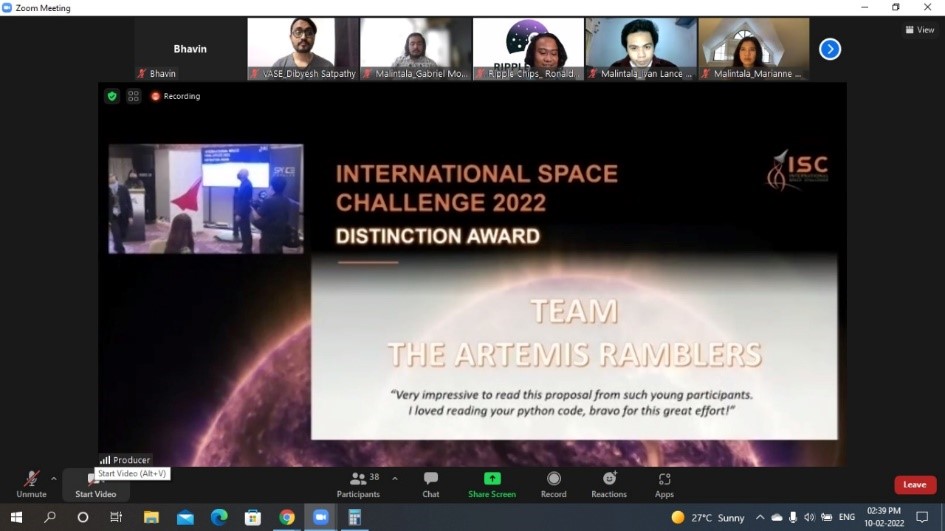
Task: Show next page of participant thumbnails
Action: [830, 49]
